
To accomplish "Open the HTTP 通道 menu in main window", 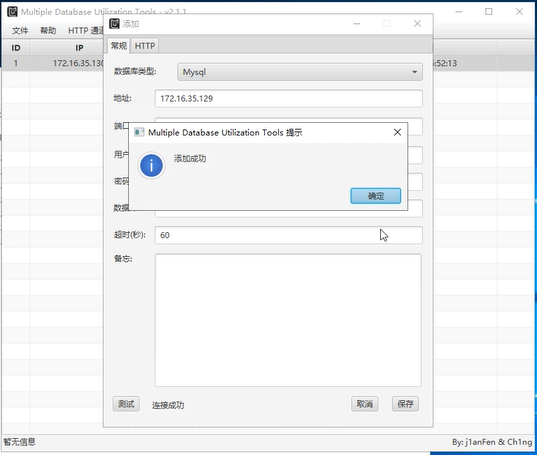I will (86, 30).
